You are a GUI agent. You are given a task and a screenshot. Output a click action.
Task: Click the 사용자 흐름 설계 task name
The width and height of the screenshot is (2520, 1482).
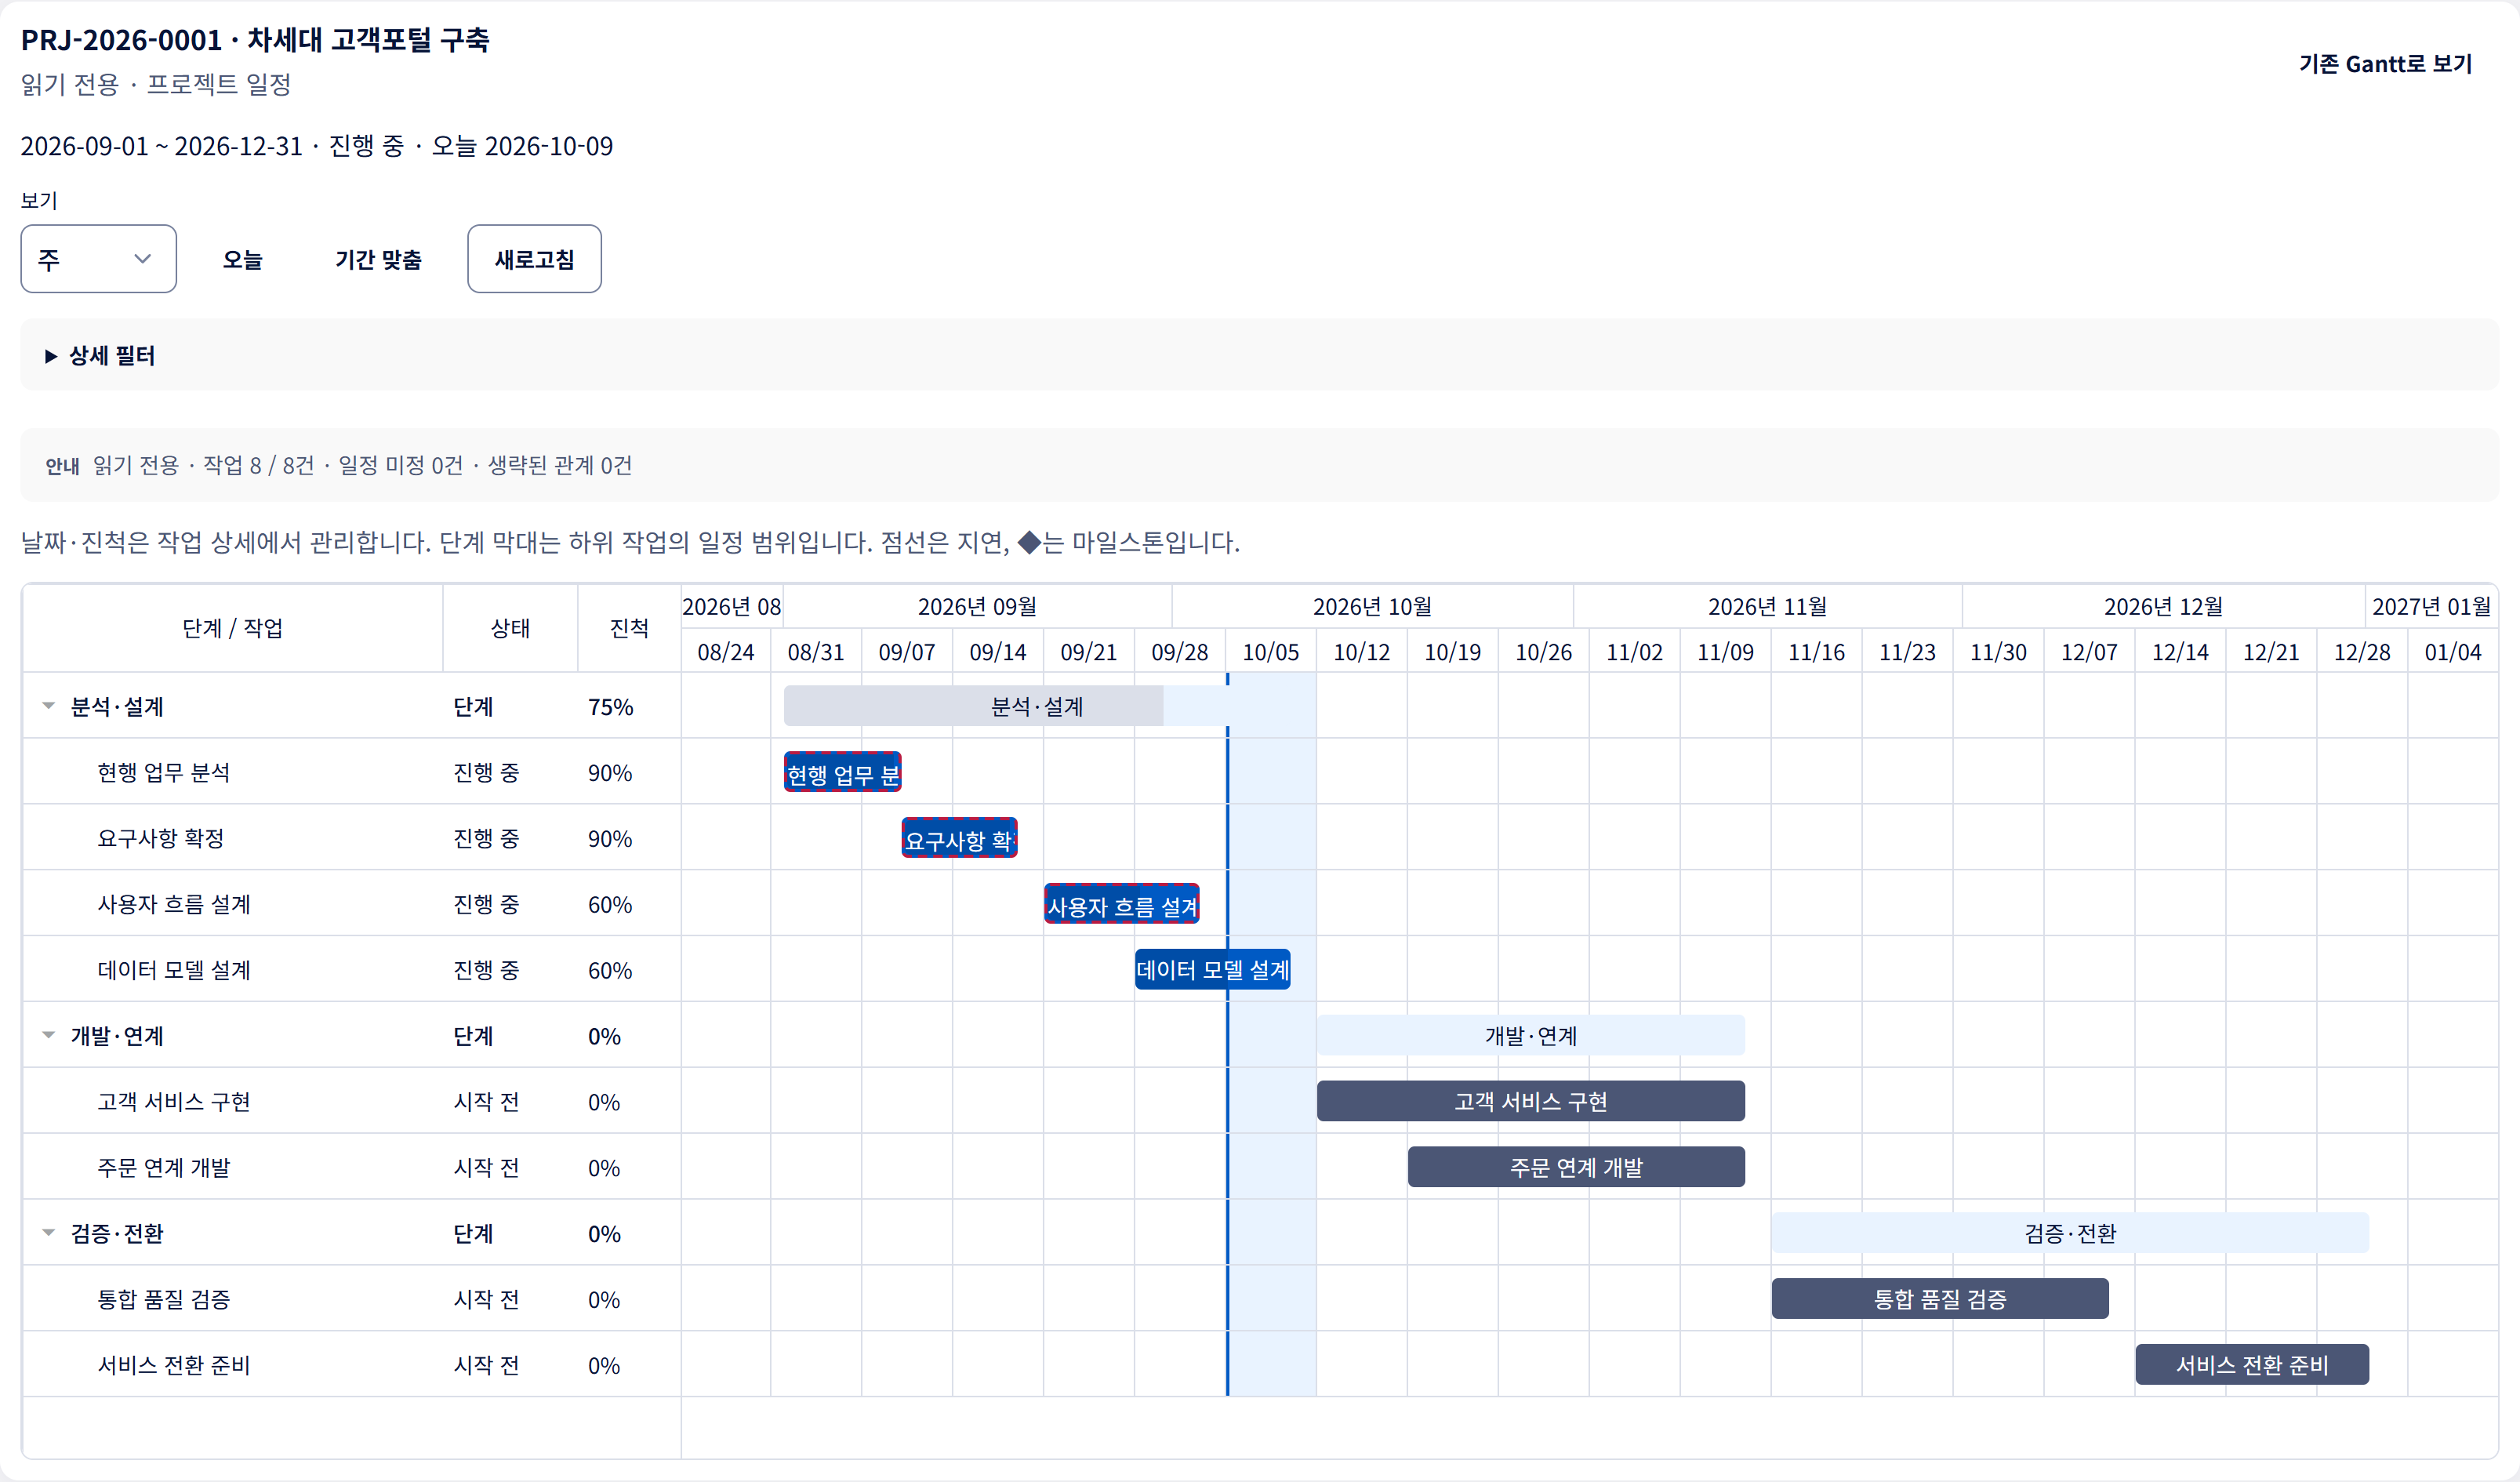point(174,904)
